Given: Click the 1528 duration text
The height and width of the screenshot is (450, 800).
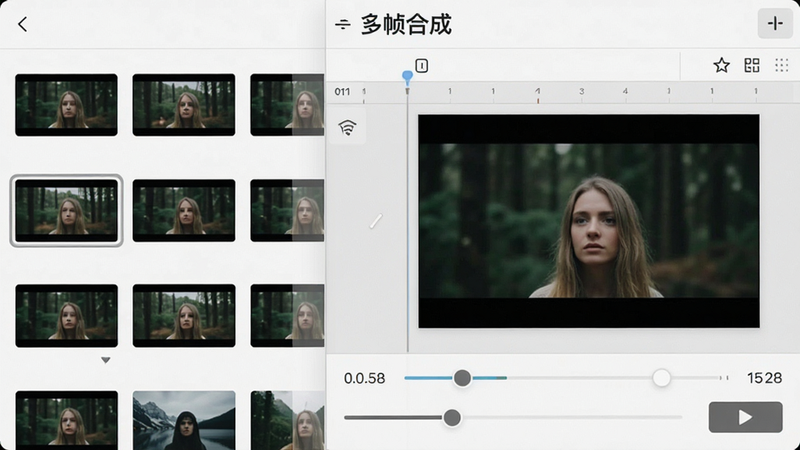Looking at the screenshot, I should (x=764, y=378).
